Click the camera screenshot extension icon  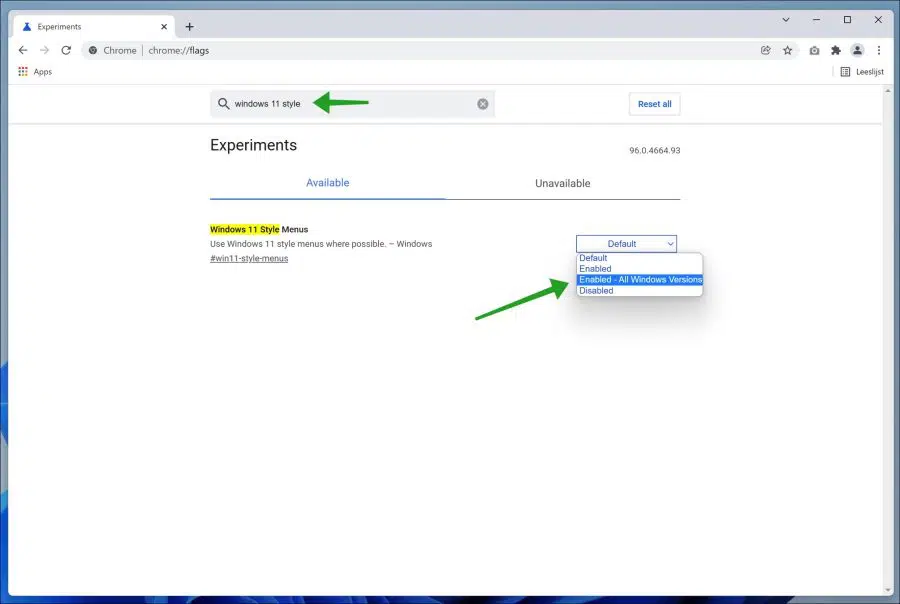[814, 51]
